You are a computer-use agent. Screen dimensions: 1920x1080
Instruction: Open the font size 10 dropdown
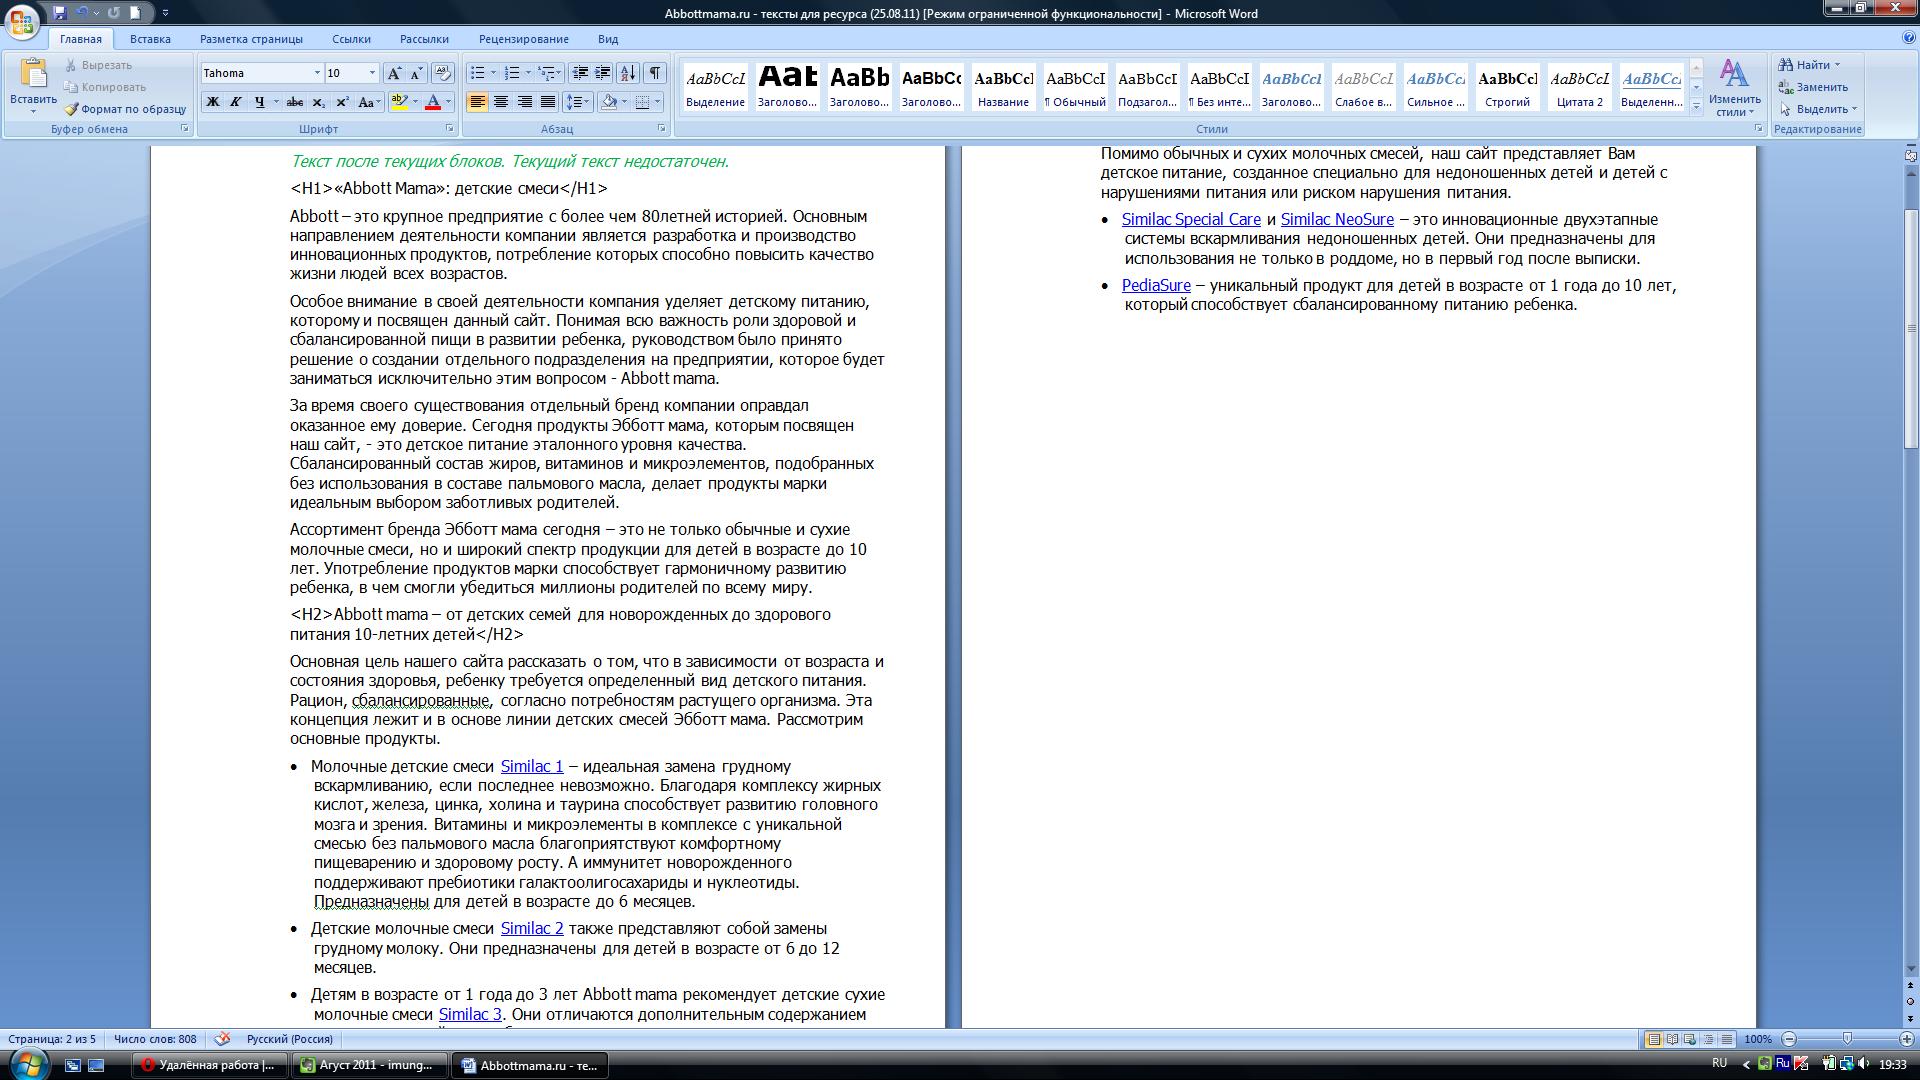point(372,73)
